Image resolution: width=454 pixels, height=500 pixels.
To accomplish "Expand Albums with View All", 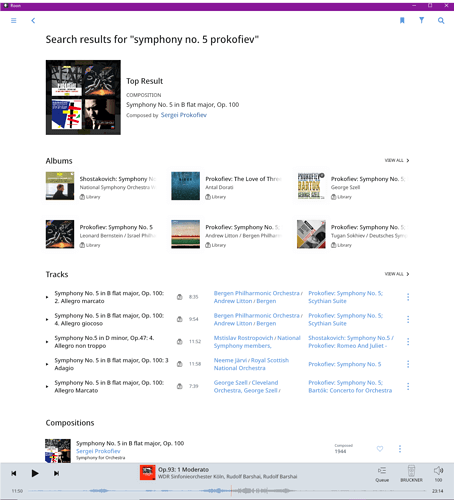I will (397, 161).
